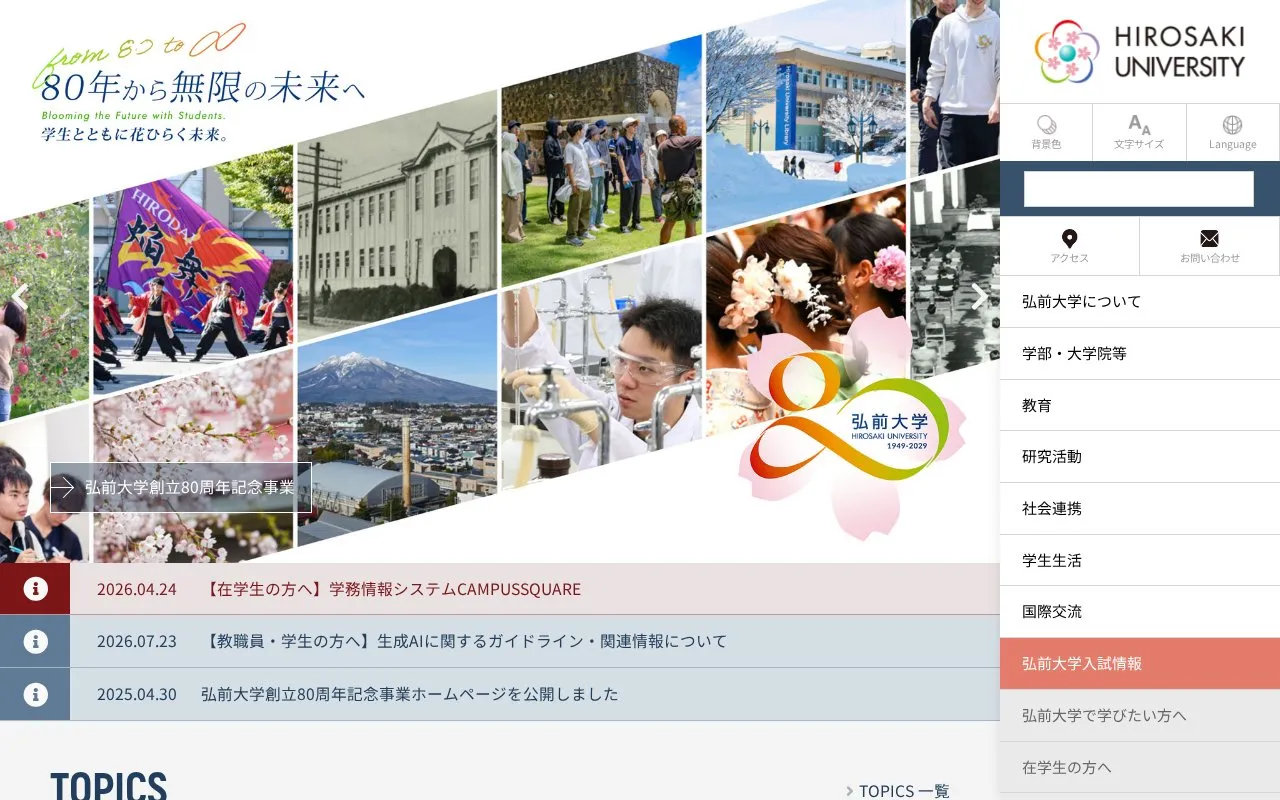This screenshot has width=1280, height=800.
Task: Click the date 2025.04.30
Action: (x=136, y=694)
